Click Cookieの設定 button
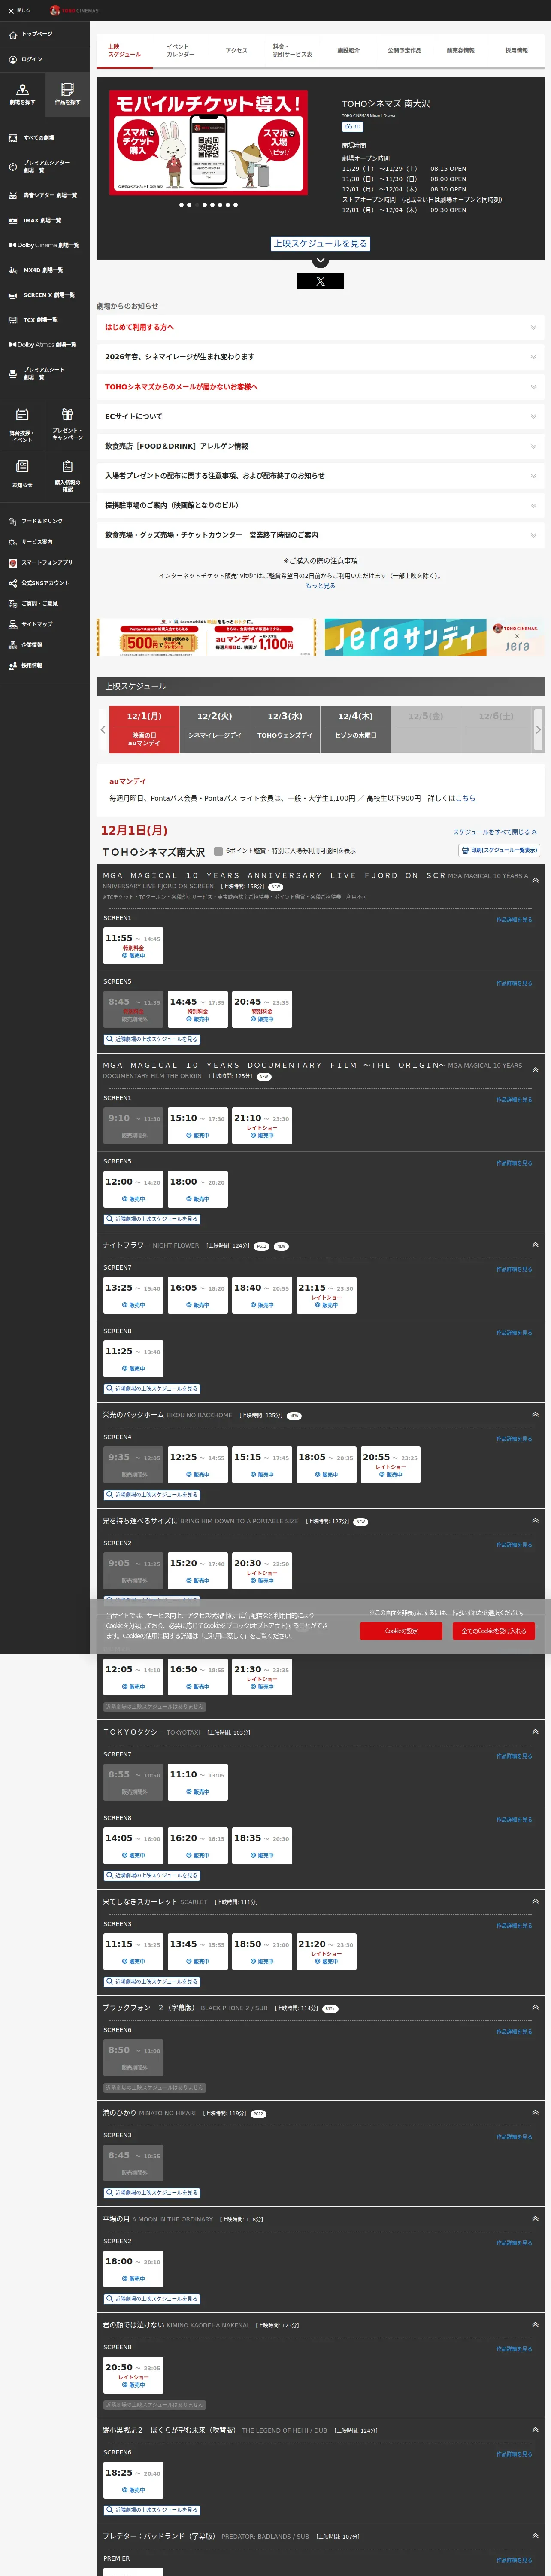Screen dimensions: 551x2576 pos(401,1631)
